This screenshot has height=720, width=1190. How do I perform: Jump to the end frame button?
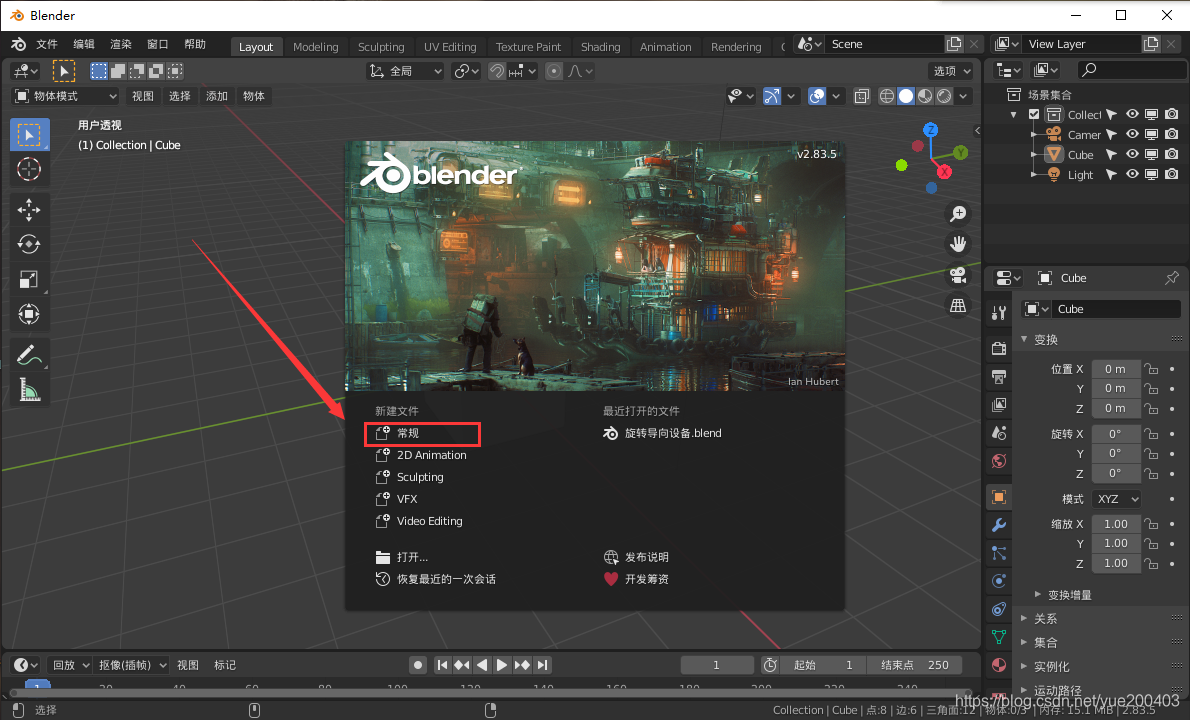[542, 665]
